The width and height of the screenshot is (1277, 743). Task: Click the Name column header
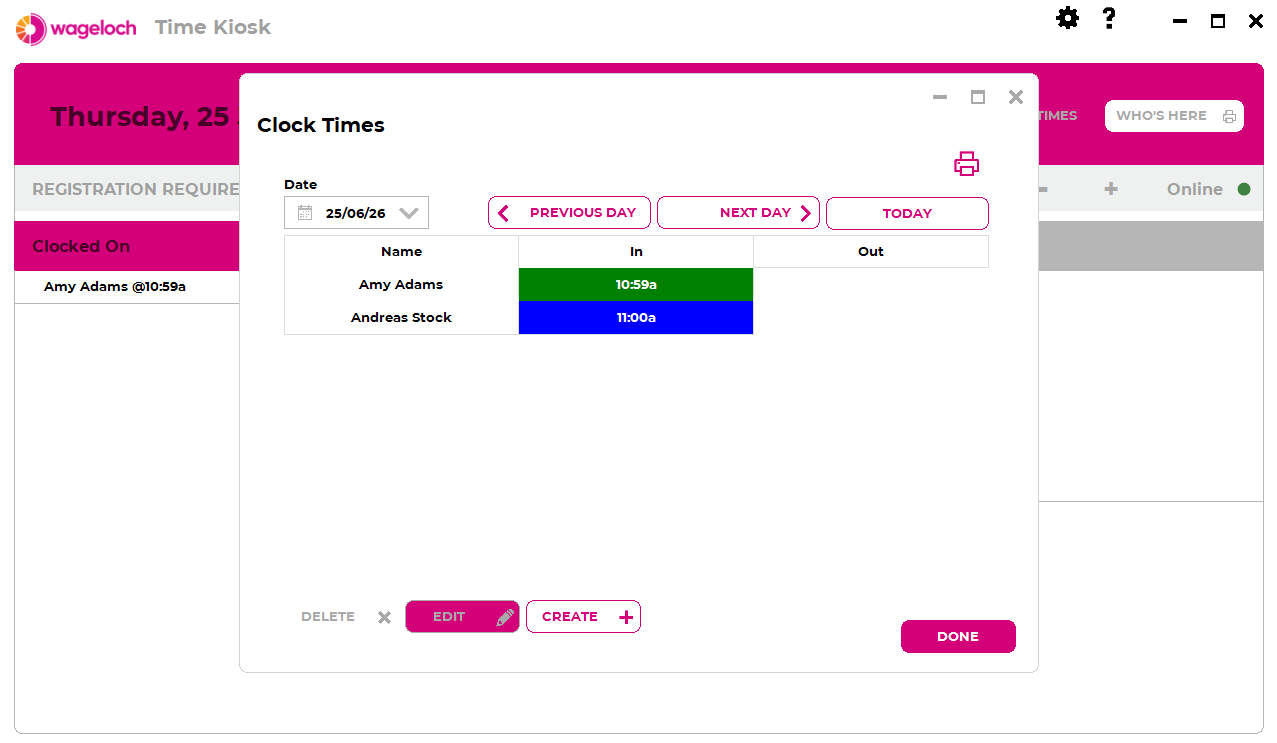(401, 252)
